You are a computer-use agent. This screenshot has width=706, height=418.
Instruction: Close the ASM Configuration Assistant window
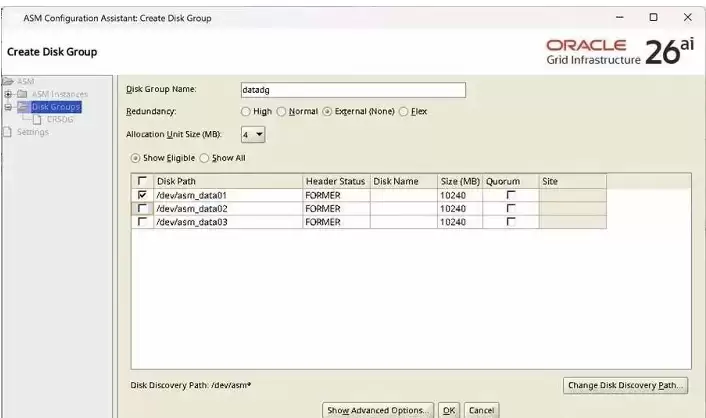point(688,18)
